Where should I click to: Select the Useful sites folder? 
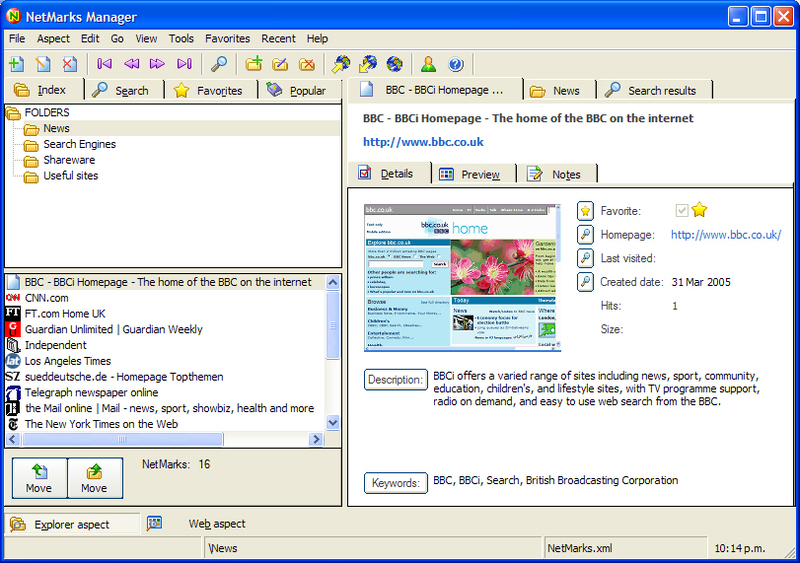coord(70,176)
